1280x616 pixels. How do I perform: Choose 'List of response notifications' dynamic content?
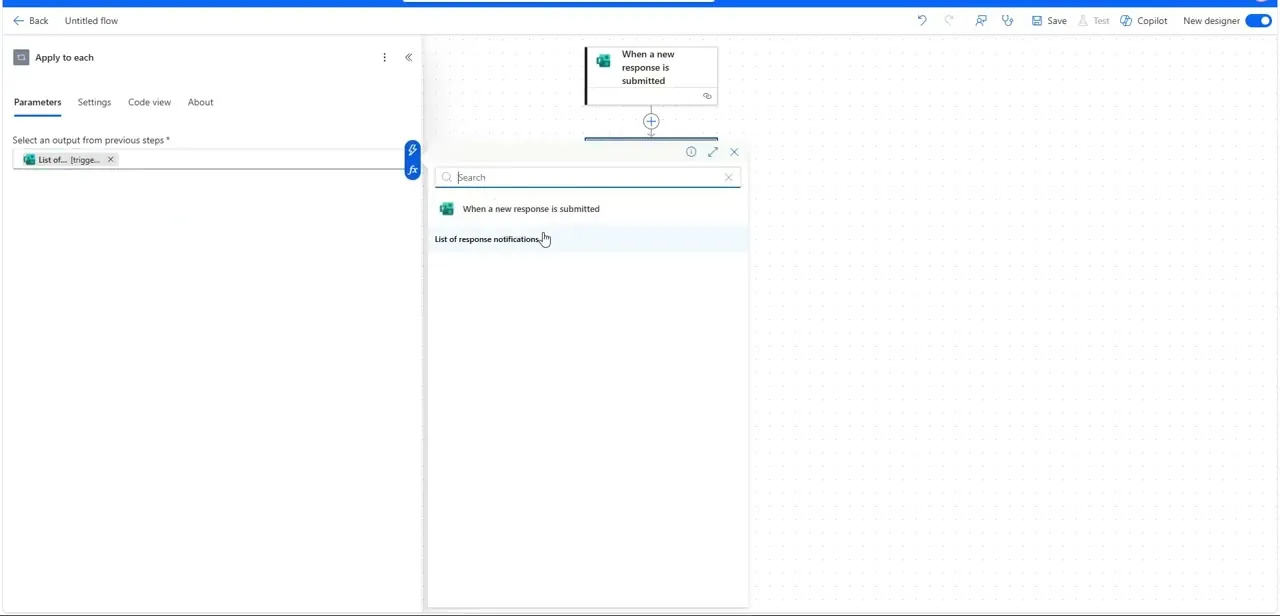[588, 239]
